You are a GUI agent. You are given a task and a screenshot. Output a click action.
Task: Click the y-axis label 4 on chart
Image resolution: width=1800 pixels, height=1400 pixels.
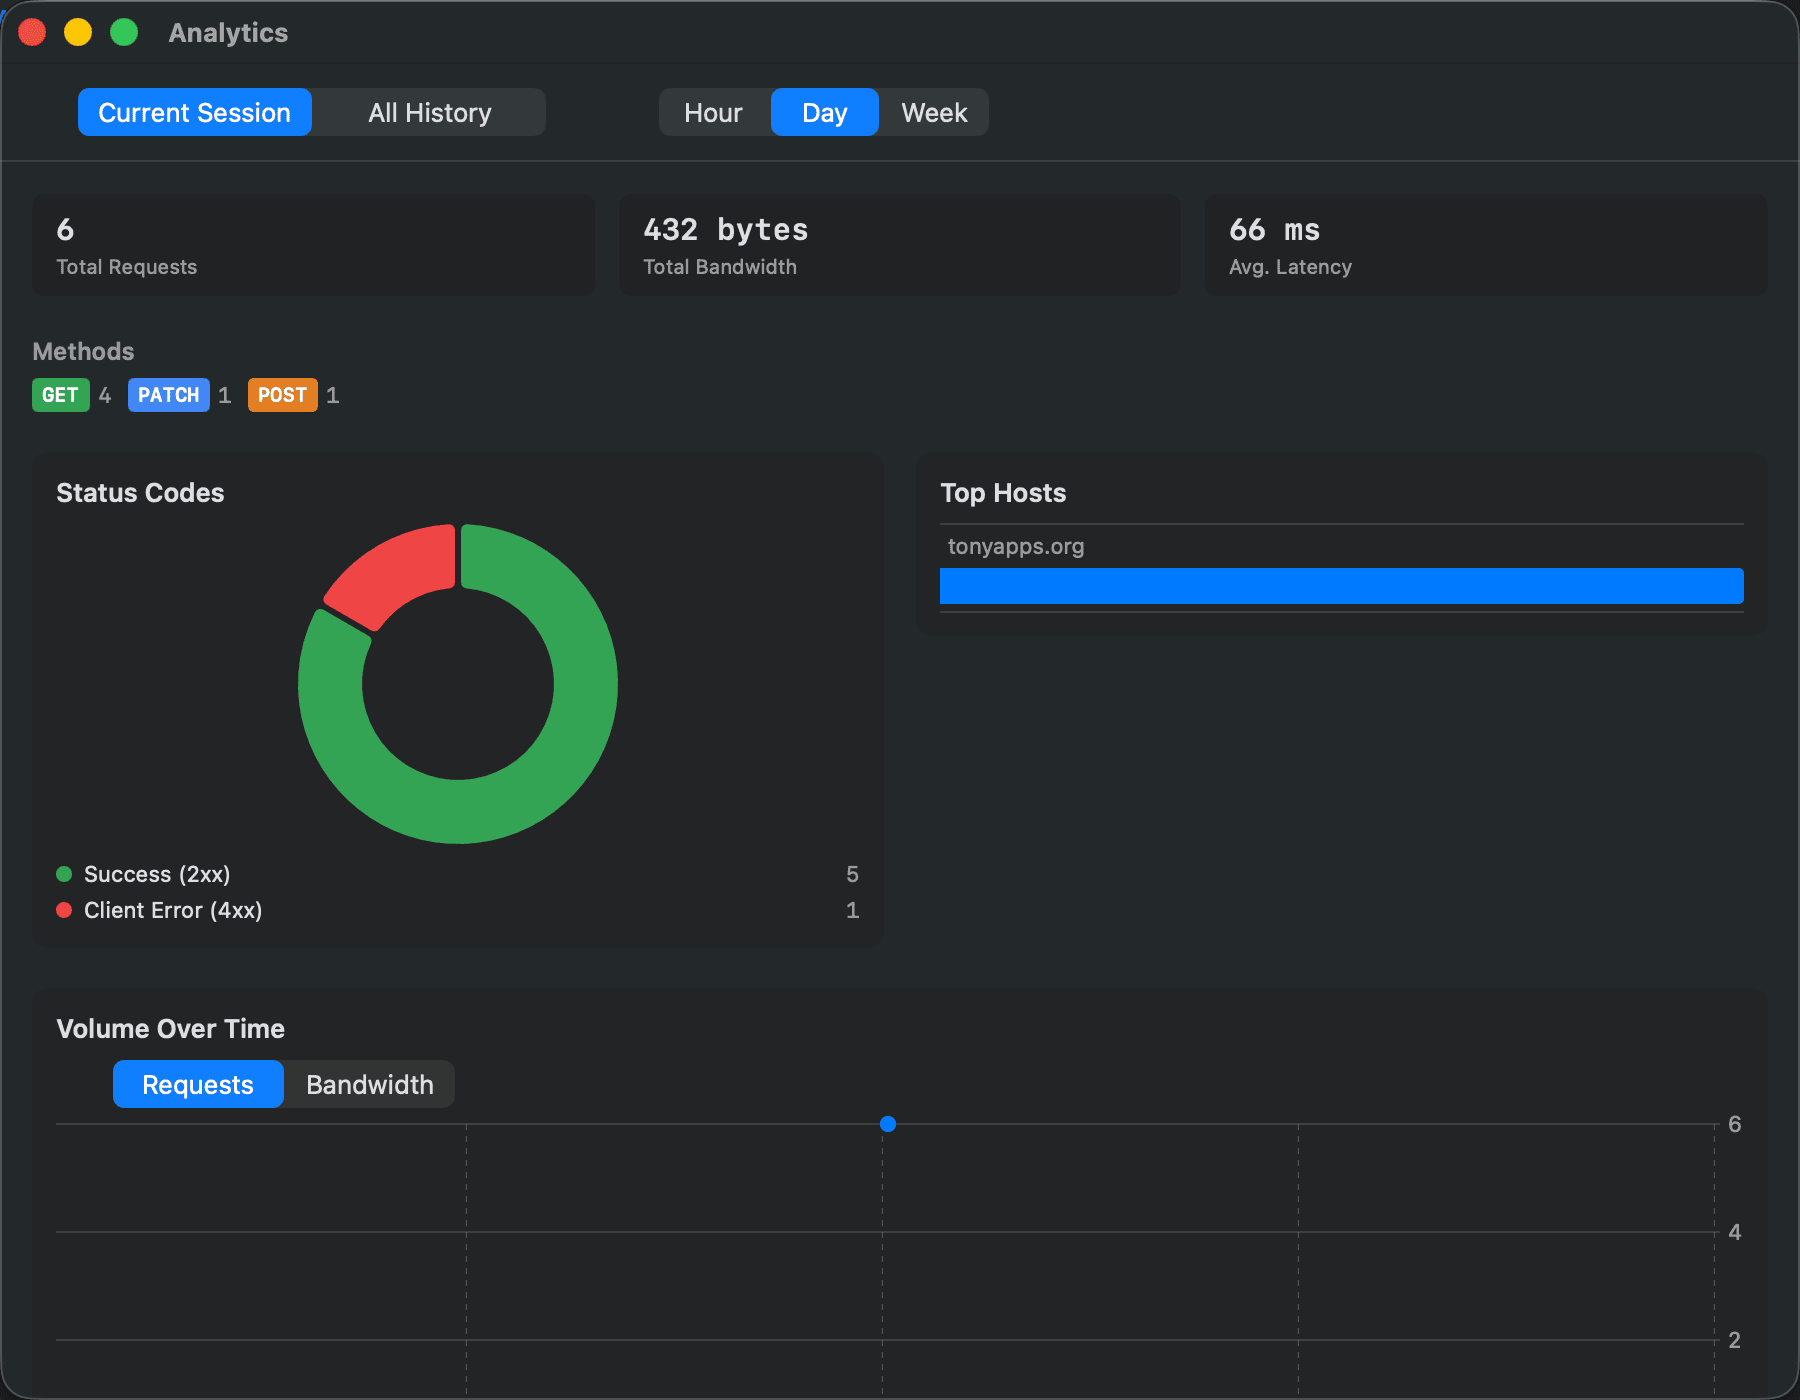(x=1735, y=1232)
